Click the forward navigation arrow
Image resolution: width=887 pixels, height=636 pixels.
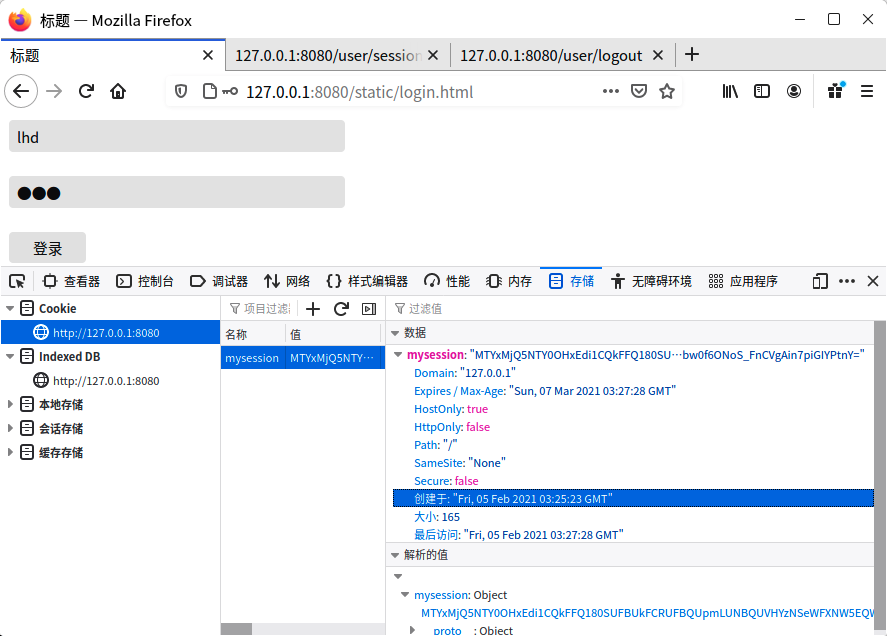click(x=54, y=91)
